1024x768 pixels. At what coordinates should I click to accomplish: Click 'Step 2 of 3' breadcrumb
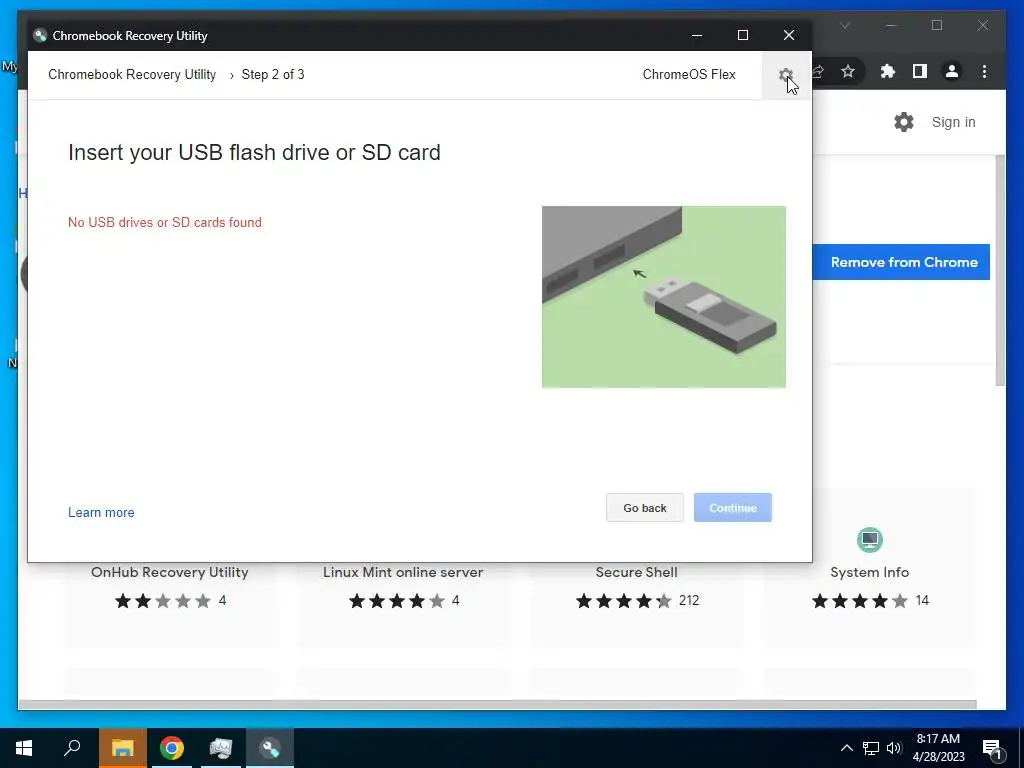(273, 74)
